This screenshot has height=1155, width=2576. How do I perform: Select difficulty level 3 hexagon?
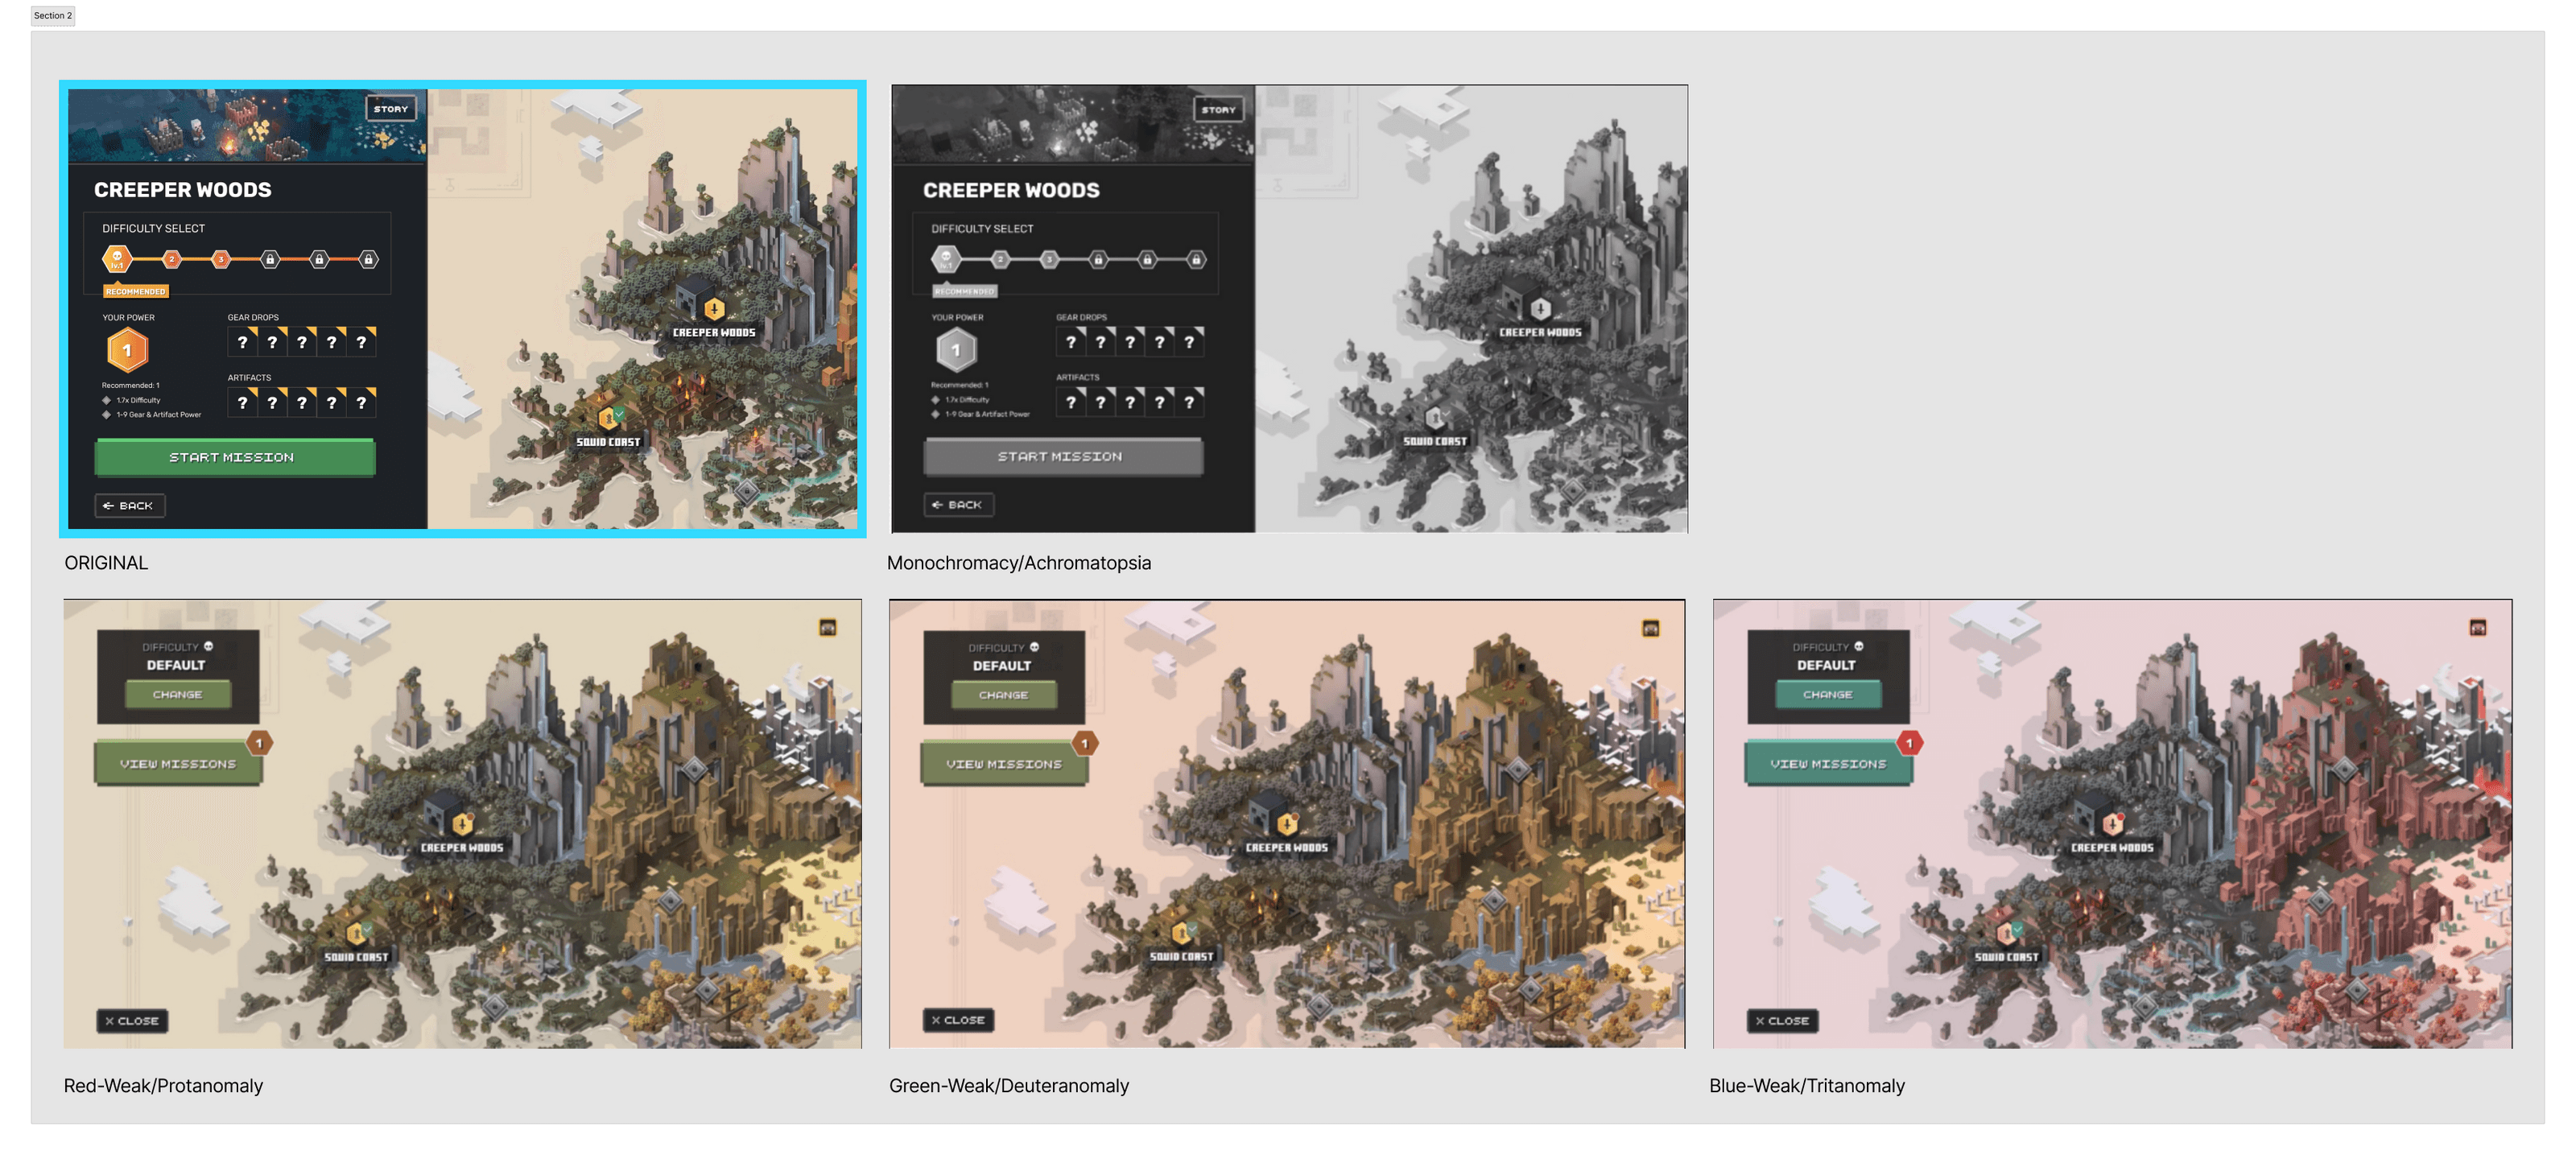(x=220, y=259)
